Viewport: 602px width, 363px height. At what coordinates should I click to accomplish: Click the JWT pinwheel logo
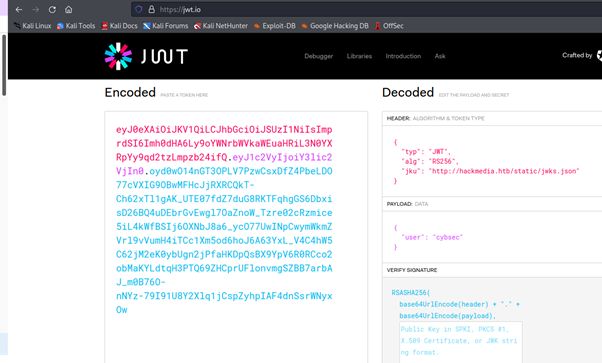click(x=118, y=56)
